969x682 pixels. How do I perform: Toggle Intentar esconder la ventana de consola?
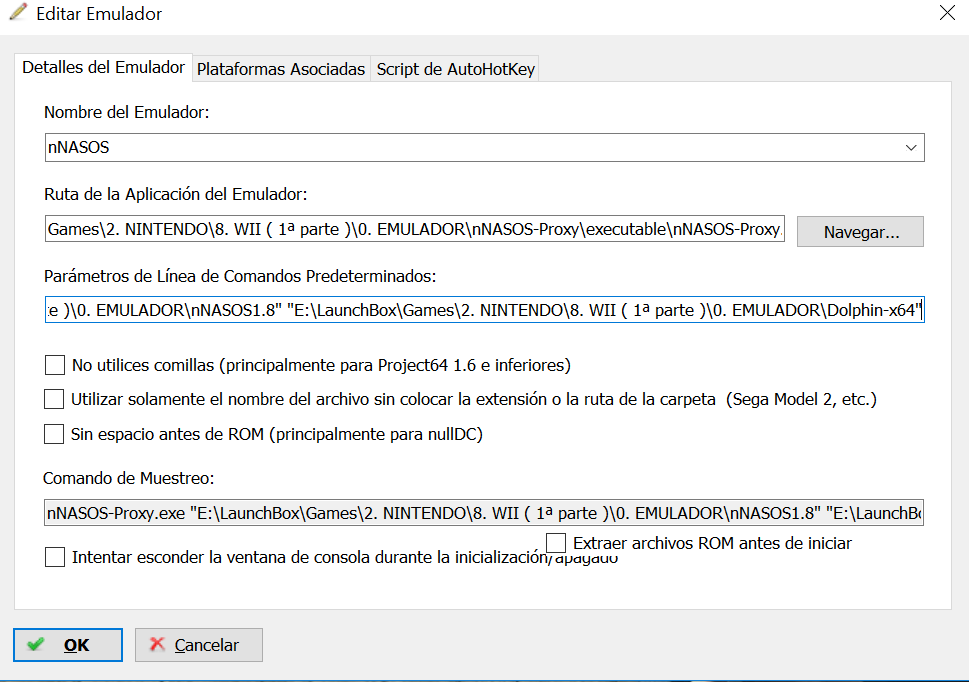tap(55, 557)
